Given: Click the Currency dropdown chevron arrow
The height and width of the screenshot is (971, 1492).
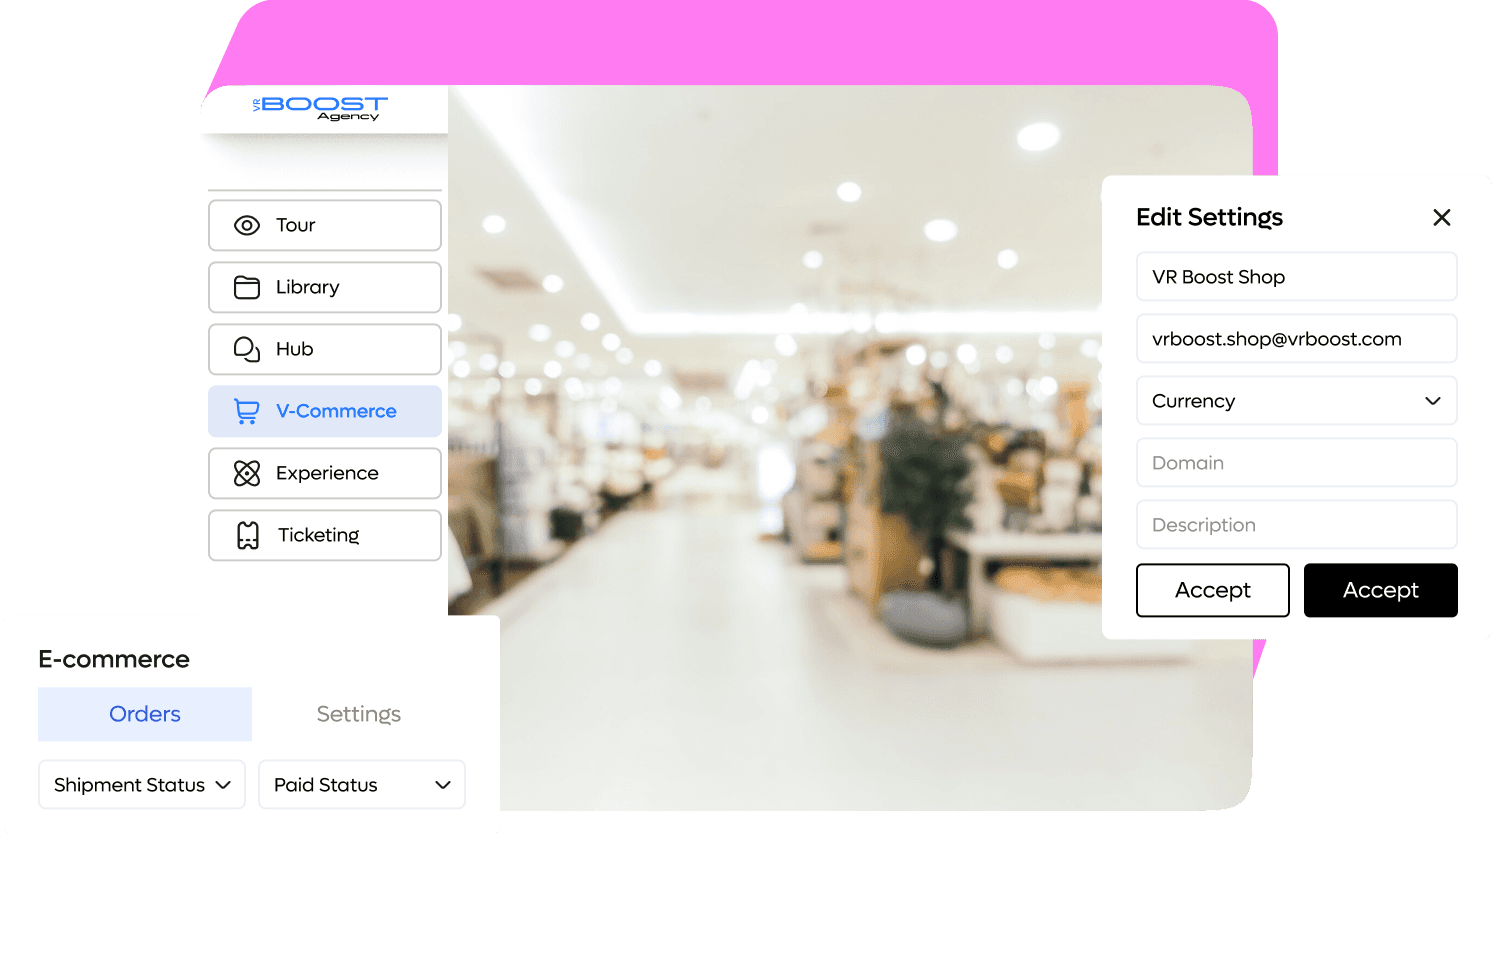Looking at the screenshot, I should (1433, 401).
